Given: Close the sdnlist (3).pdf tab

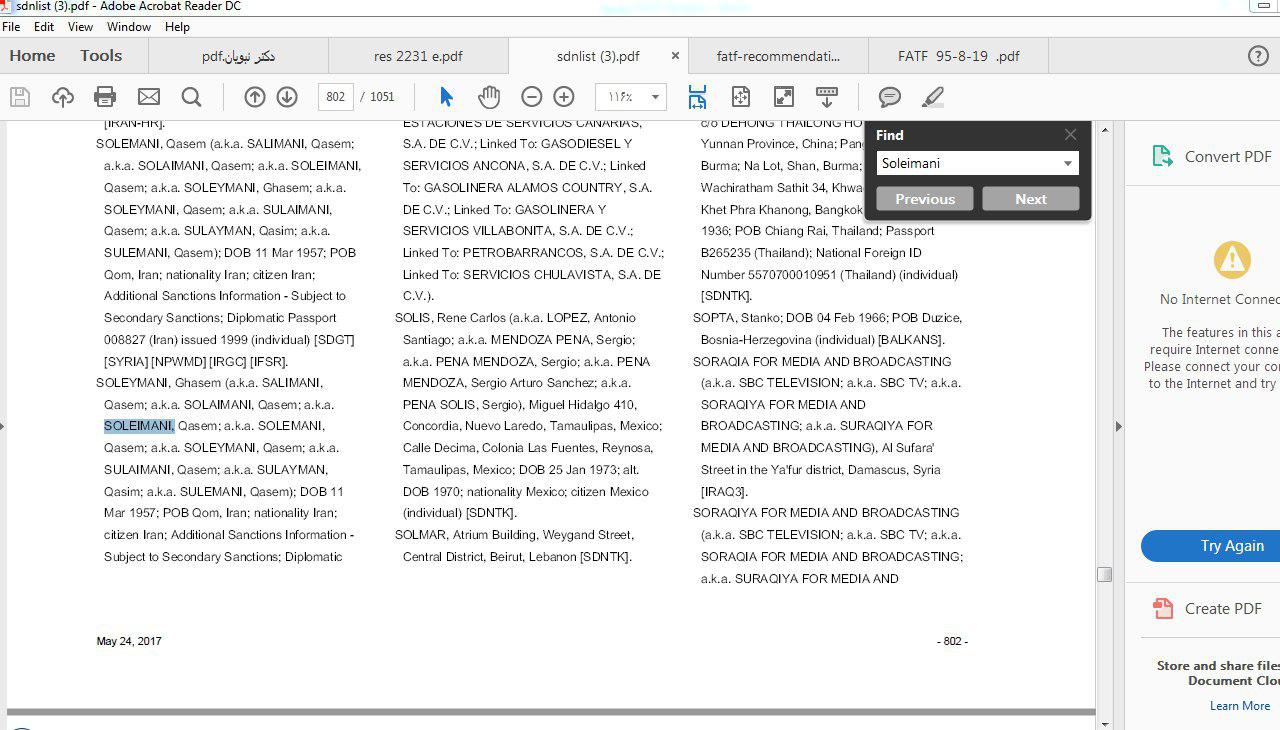Looking at the screenshot, I should pos(675,56).
